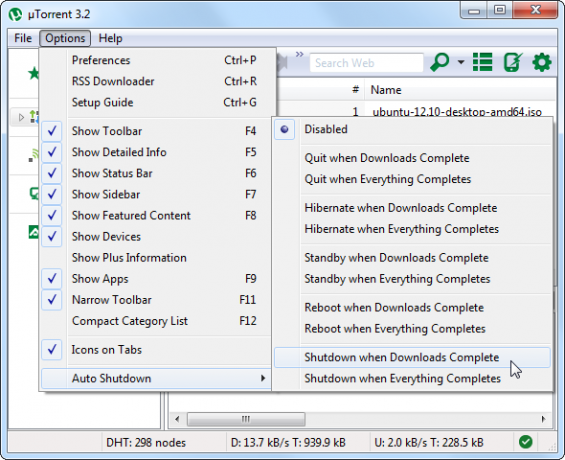Click the remote device phone icon
Viewport: 565px width, 460px height.
click(x=513, y=62)
